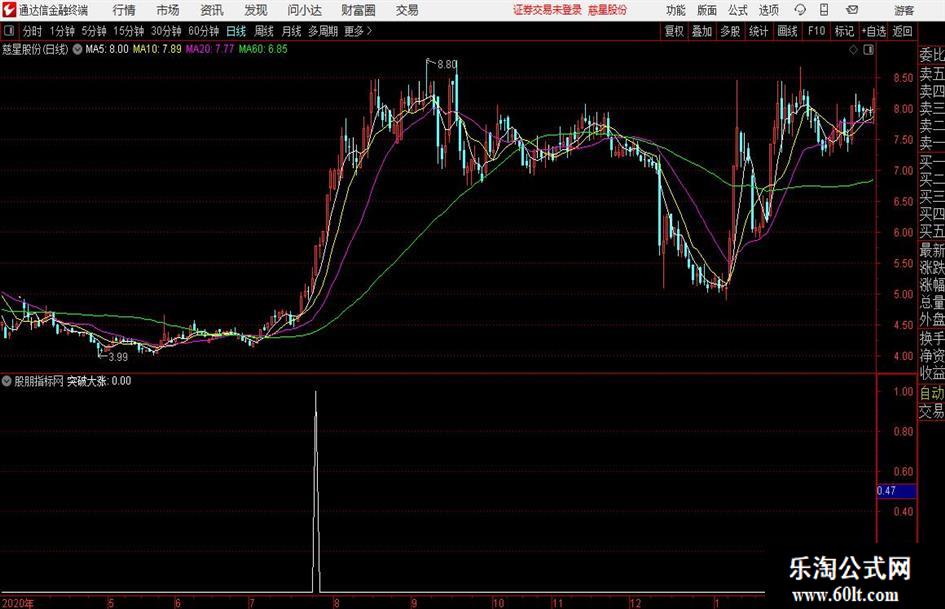Click the 统计 statistics toolbar button
This screenshot has height=609, width=945.
coord(758,31)
